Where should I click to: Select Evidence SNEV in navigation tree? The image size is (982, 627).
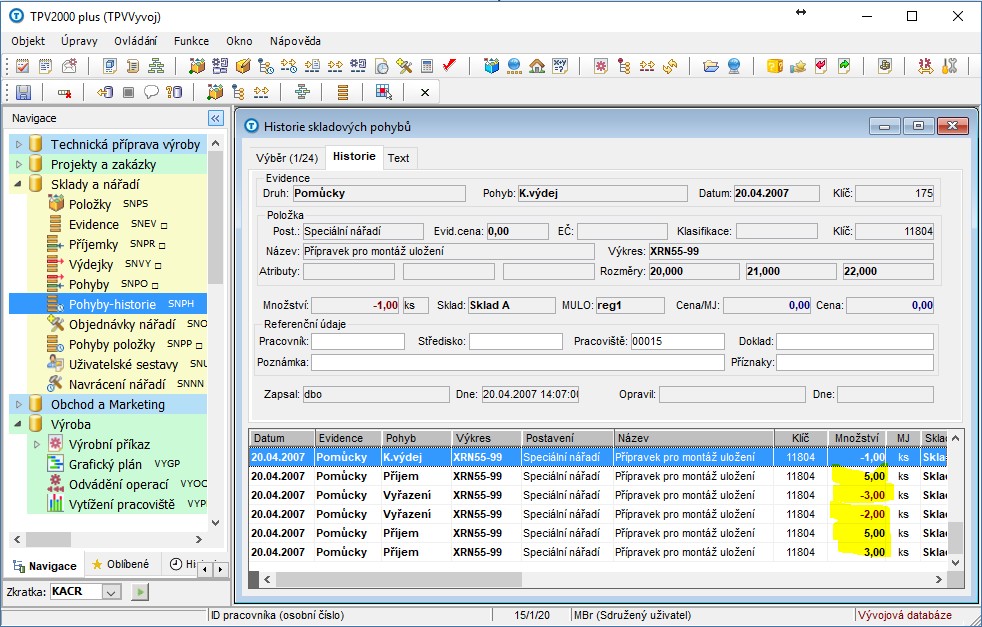108,224
